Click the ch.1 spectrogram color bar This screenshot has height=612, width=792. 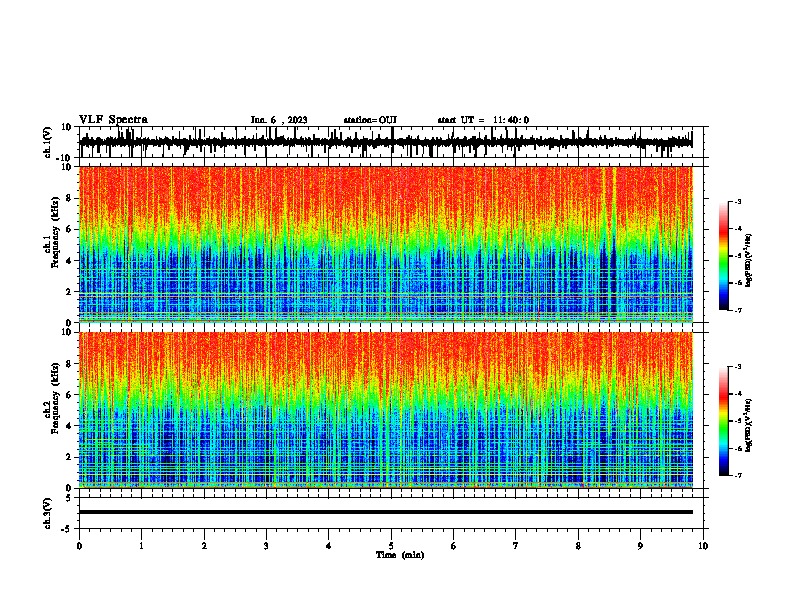point(723,256)
